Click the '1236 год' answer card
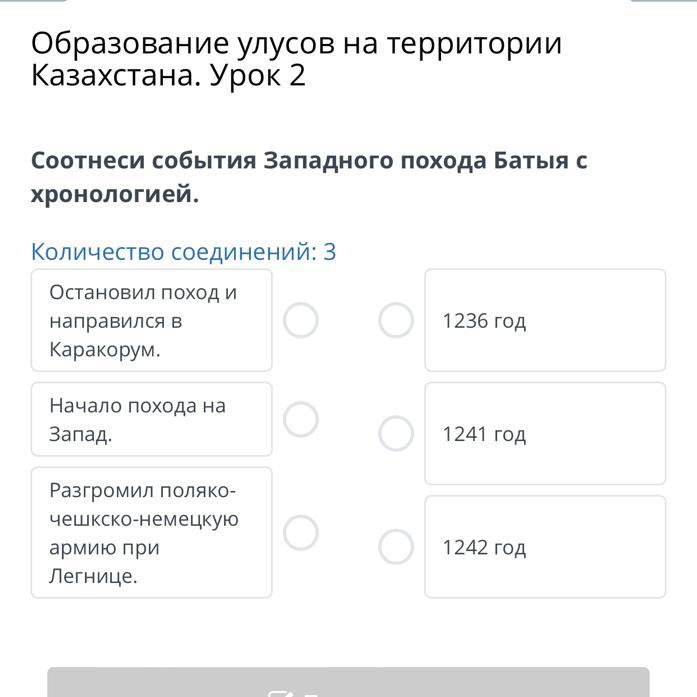 coord(545,321)
